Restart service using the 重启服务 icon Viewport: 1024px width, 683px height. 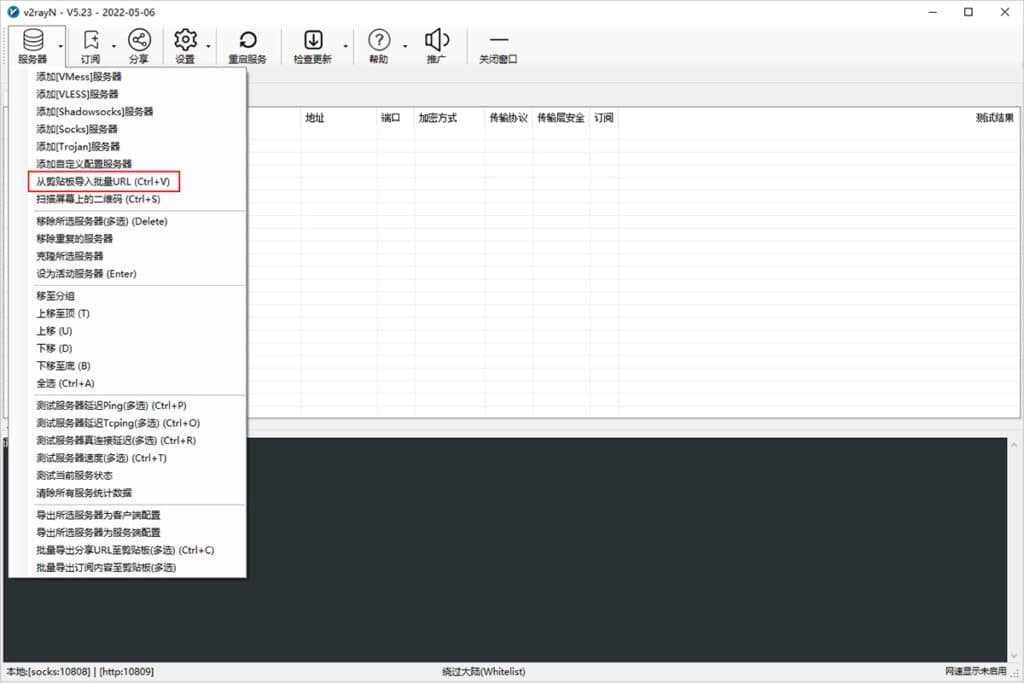pyautogui.click(x=248, y=41)
